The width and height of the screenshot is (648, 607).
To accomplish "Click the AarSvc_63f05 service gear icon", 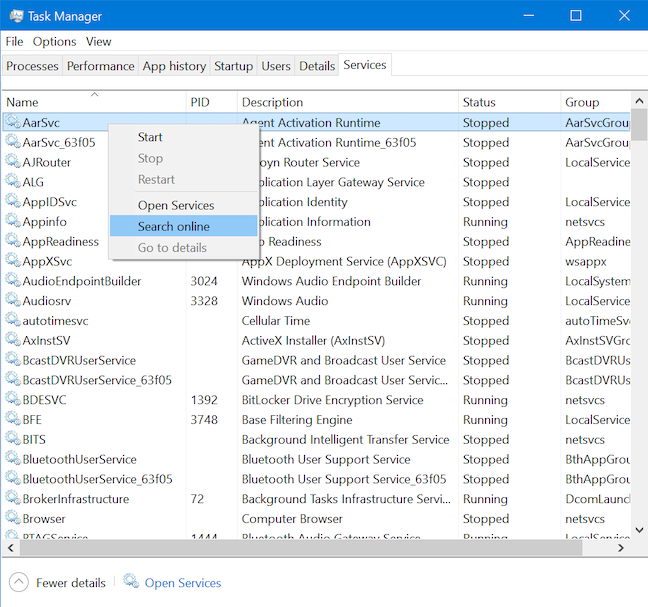I will (x=13, y=142).
